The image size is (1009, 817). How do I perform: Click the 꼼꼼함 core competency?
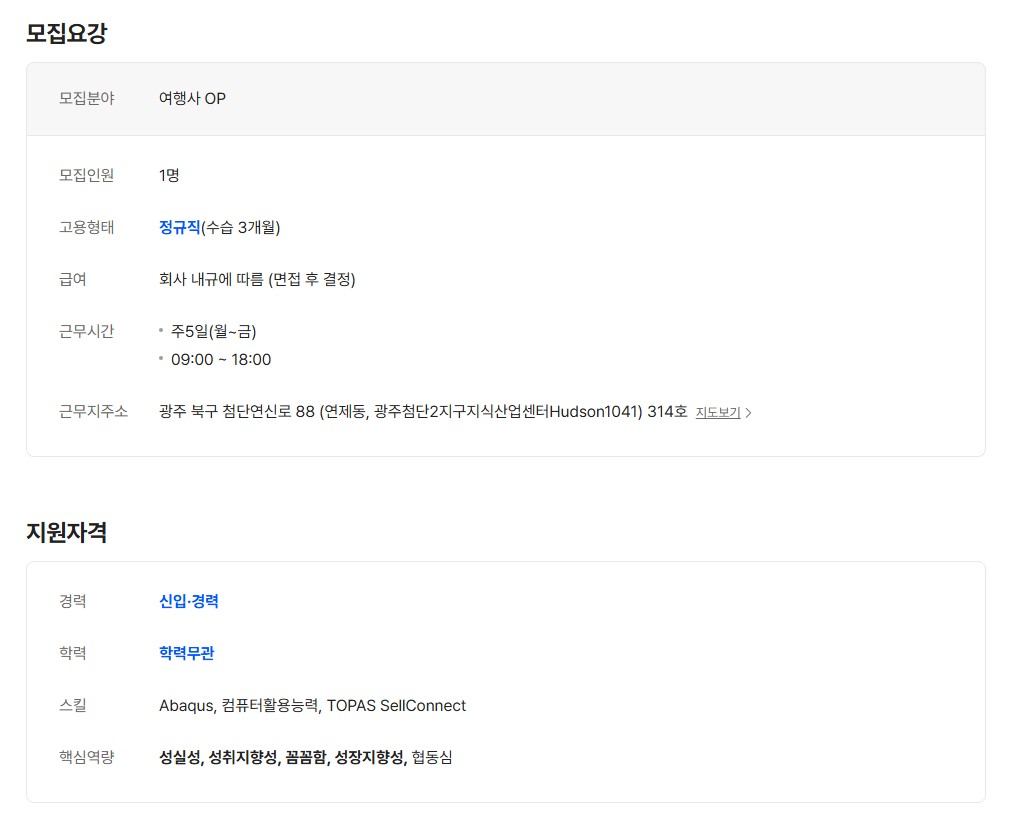(305, 757)
